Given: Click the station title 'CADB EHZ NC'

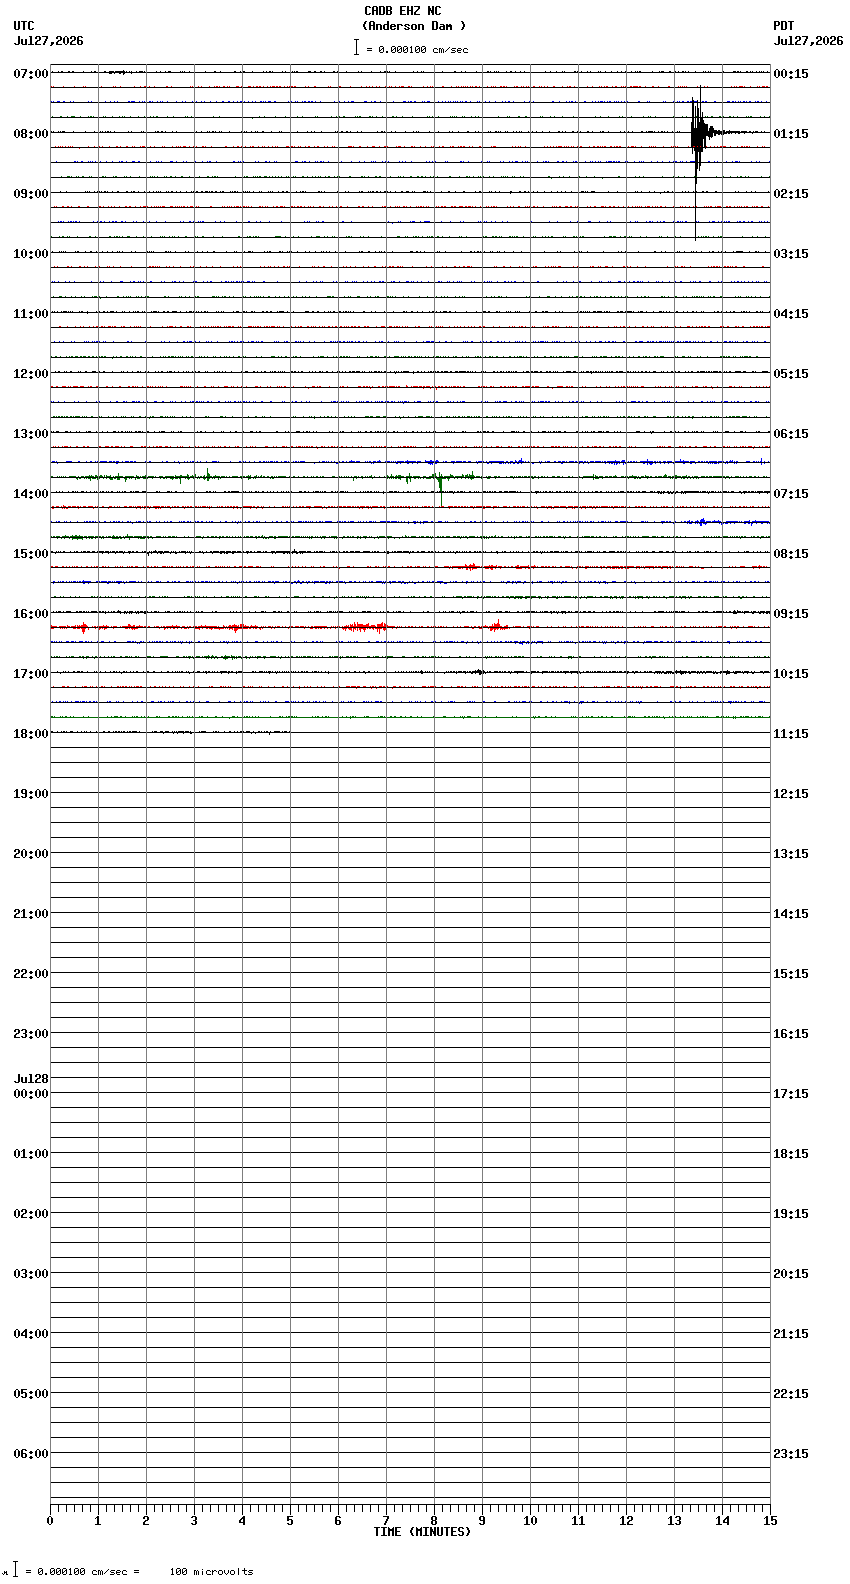Looking at the screenshot, I should (402, 11).
